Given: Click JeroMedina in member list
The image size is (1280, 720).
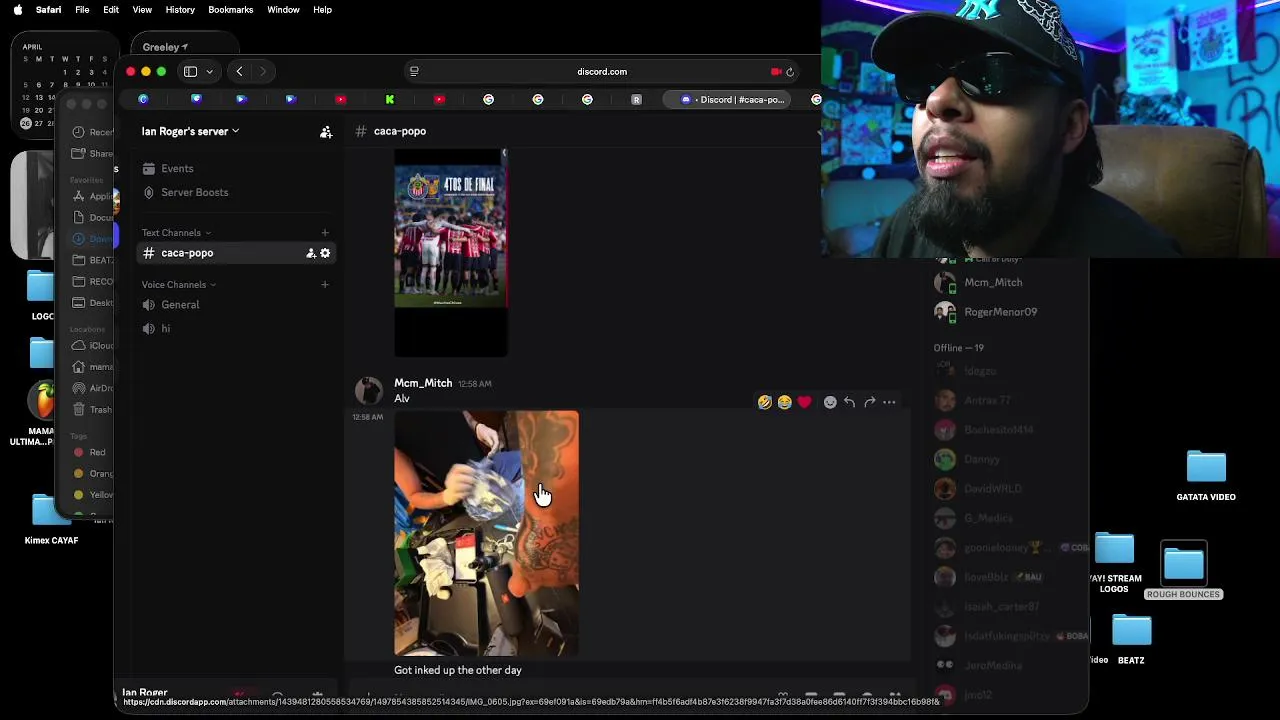Looking at the screenshot, I should 993,665.
